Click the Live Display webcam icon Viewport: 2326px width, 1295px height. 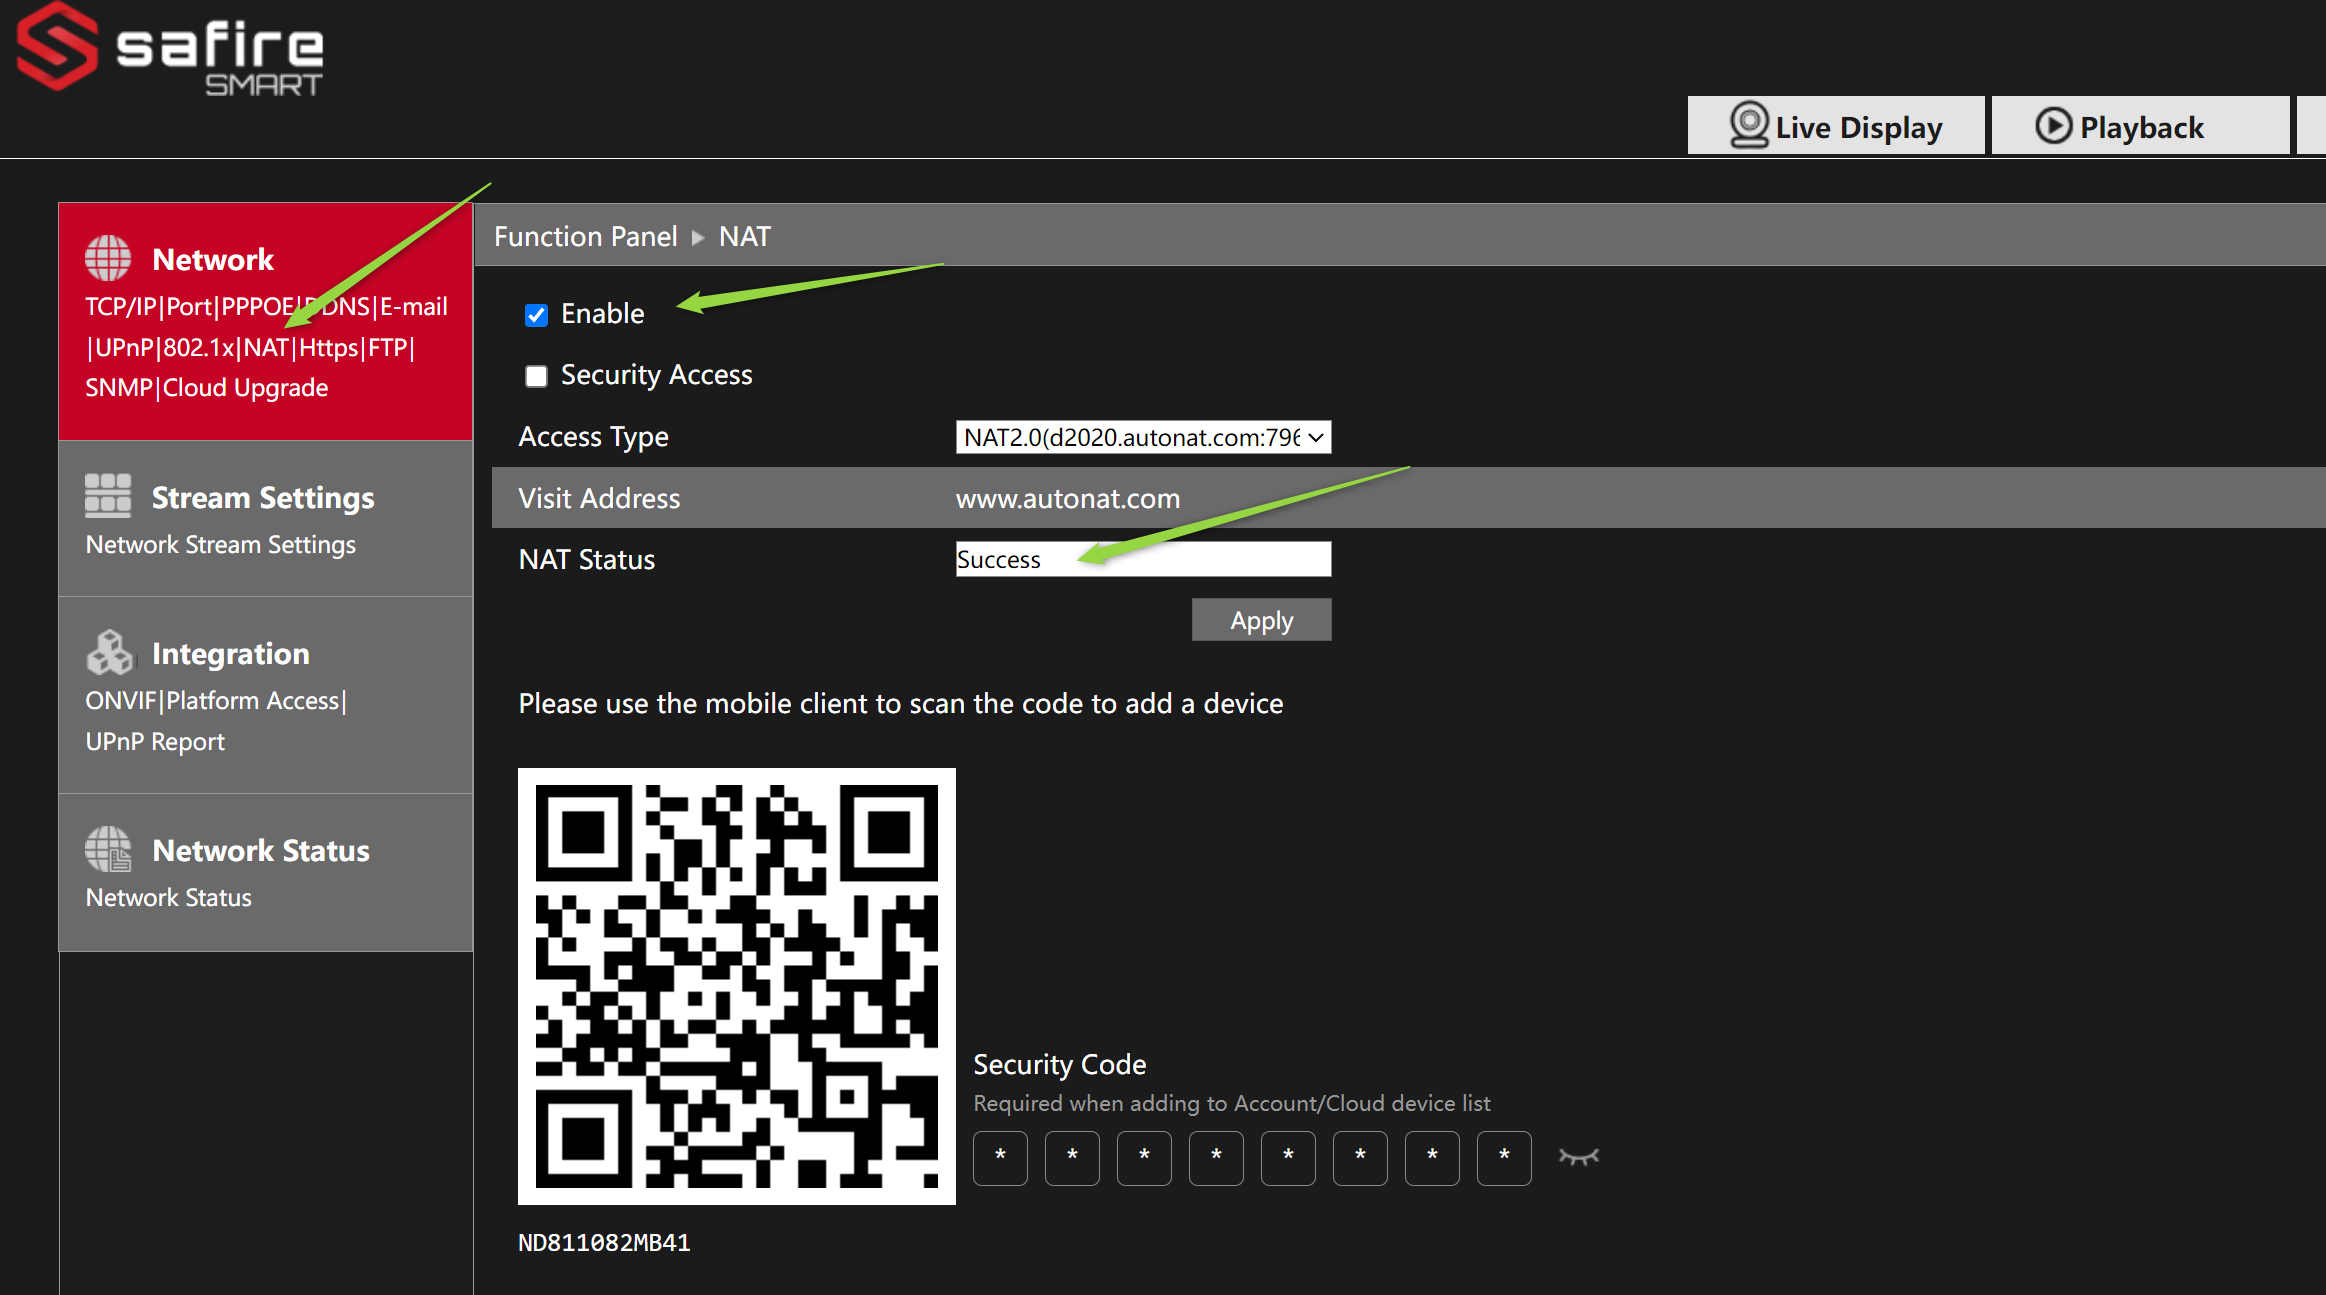click(1748, 124)
